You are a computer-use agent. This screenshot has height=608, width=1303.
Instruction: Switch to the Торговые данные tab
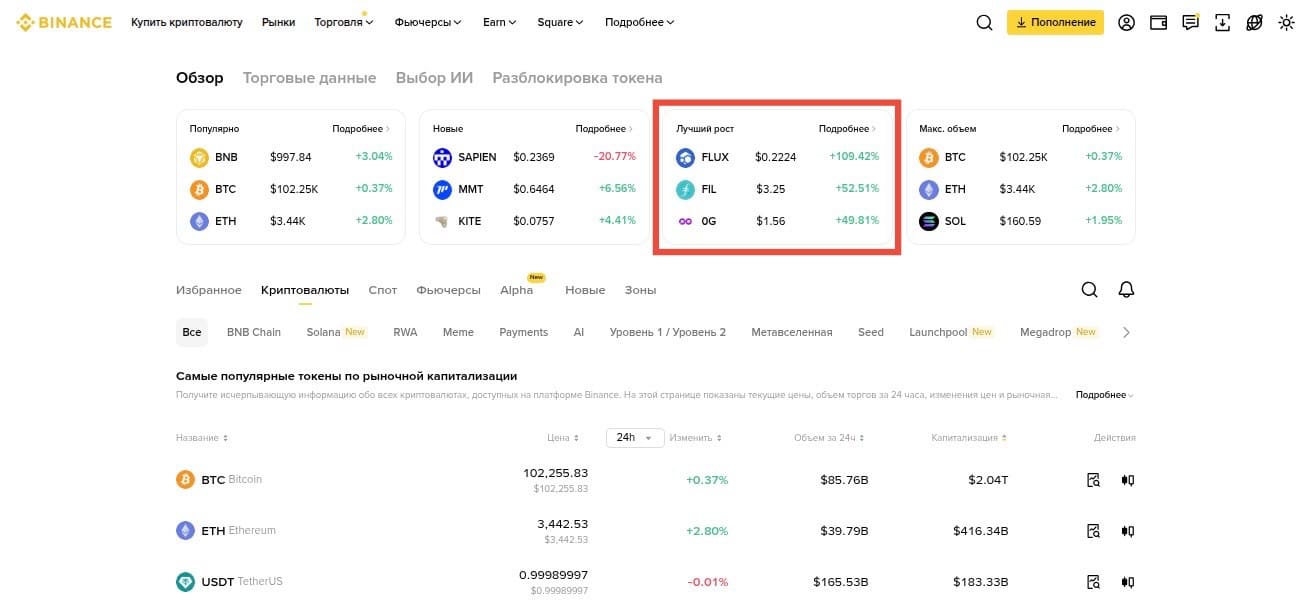(x=309, y=78)
